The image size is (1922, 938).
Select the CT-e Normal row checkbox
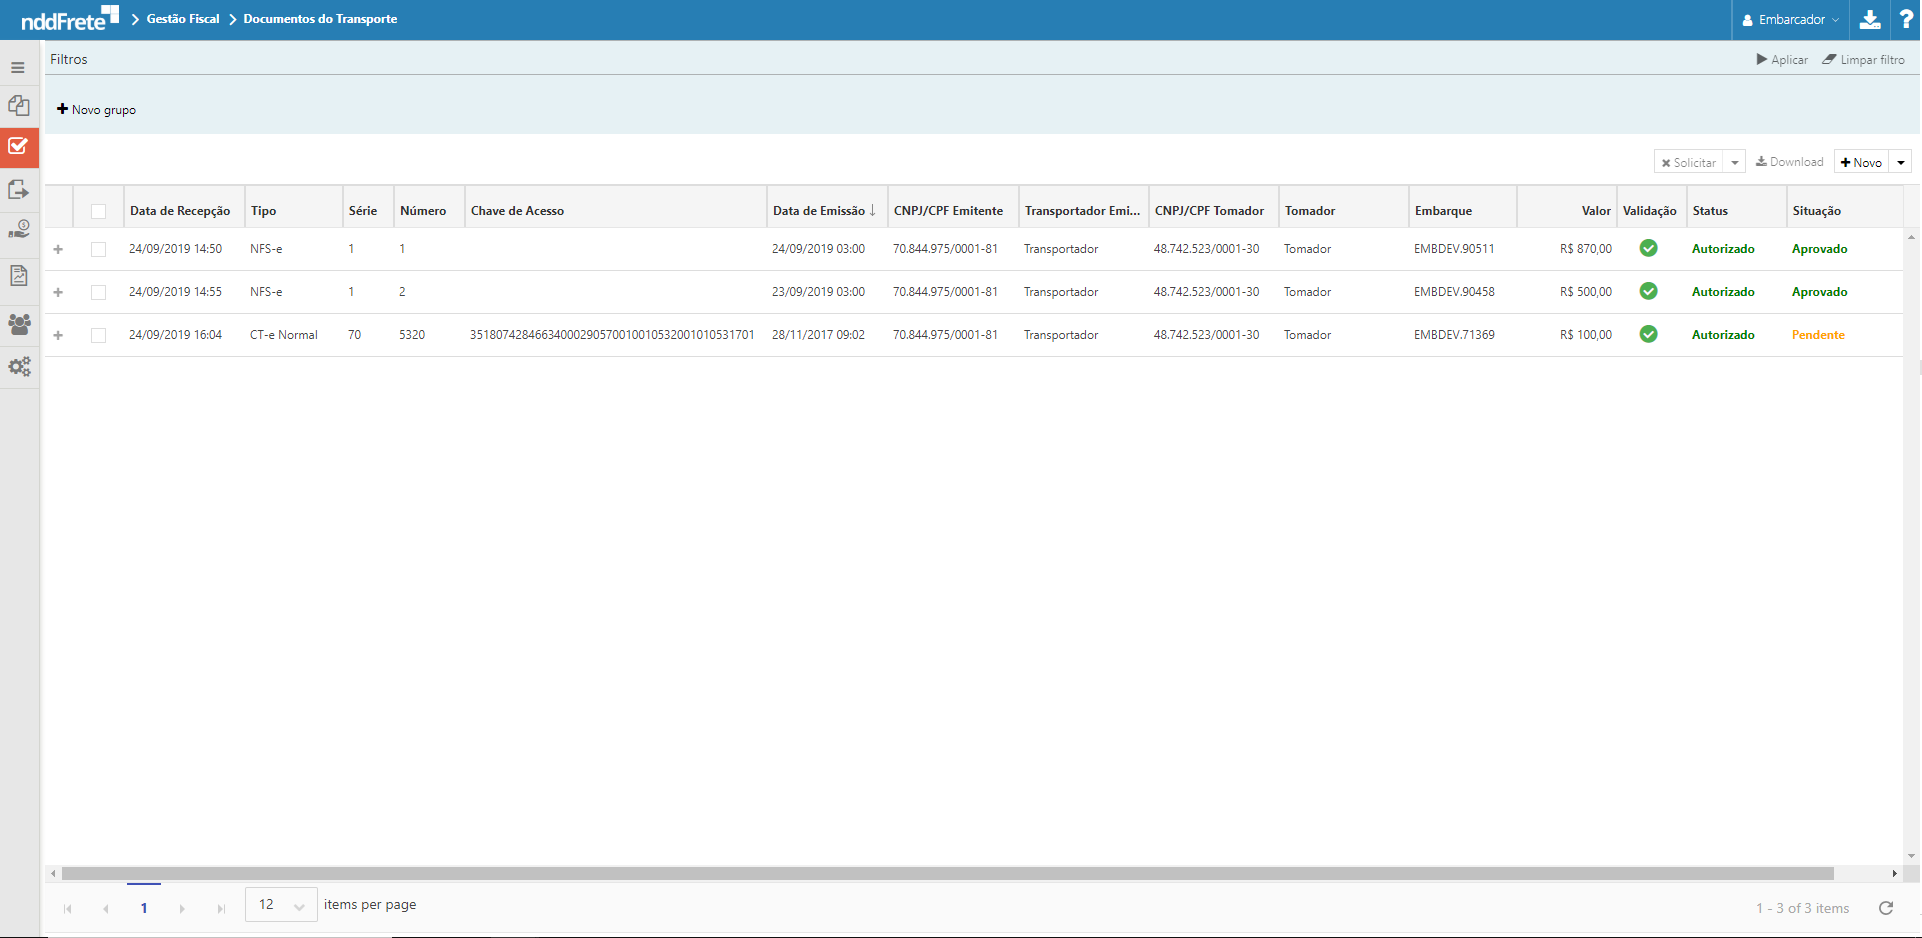(x=98, y=335)
